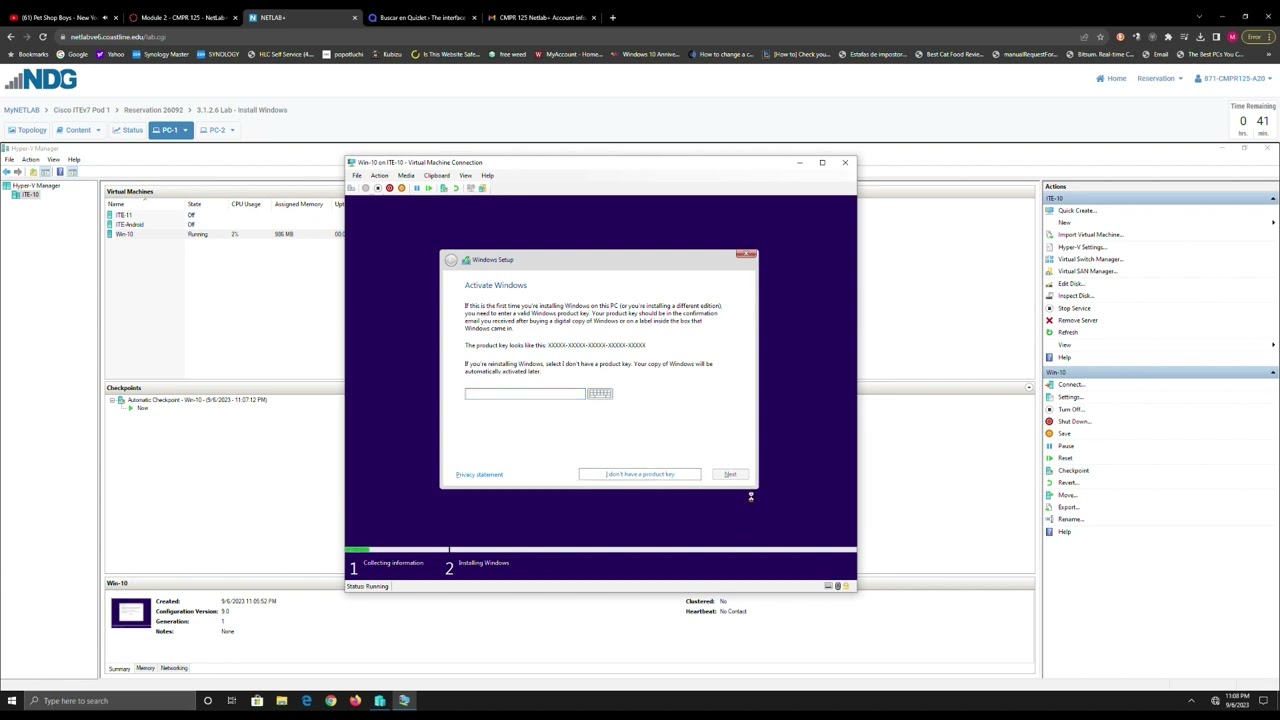
Task: Open File menu in Virtual Machine Connection
Action: coord(357,175)
